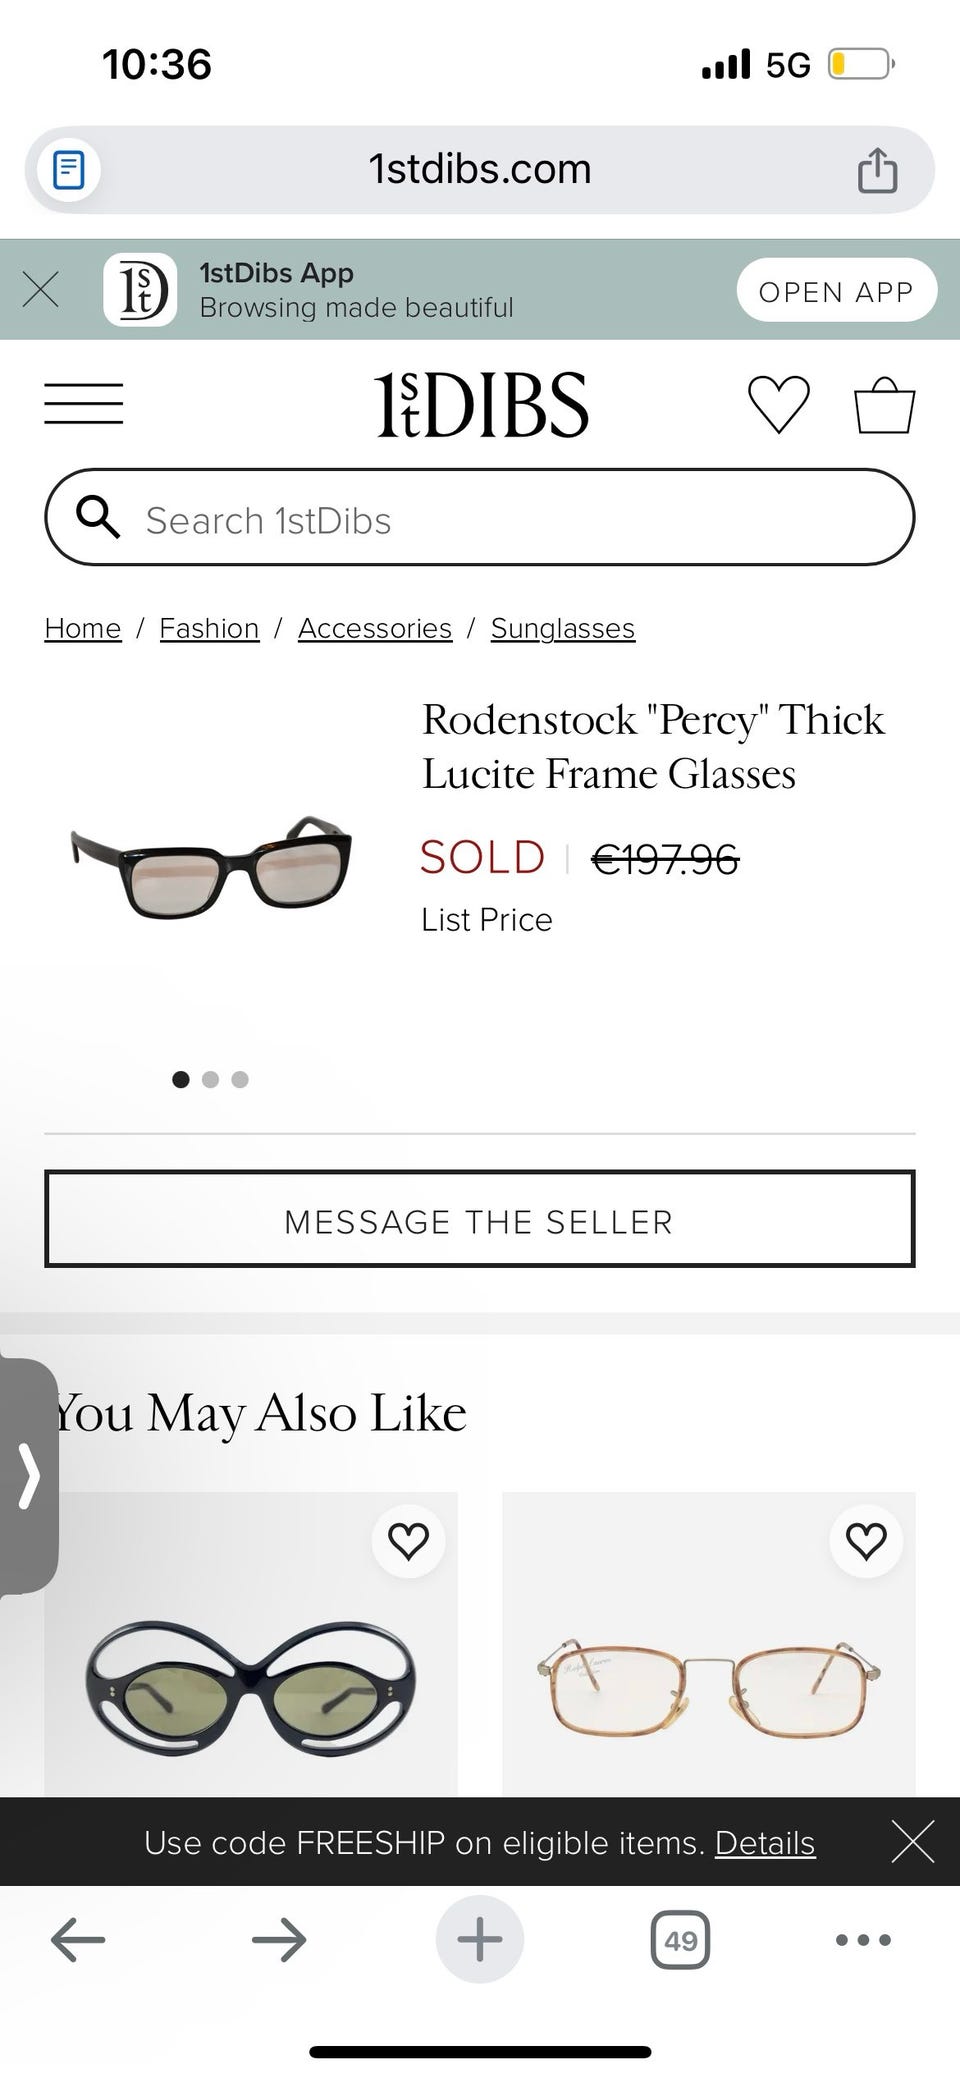960x2078 pixels.
Task: Open the hamburger navigation menu
Action: (x=84, y=404)
